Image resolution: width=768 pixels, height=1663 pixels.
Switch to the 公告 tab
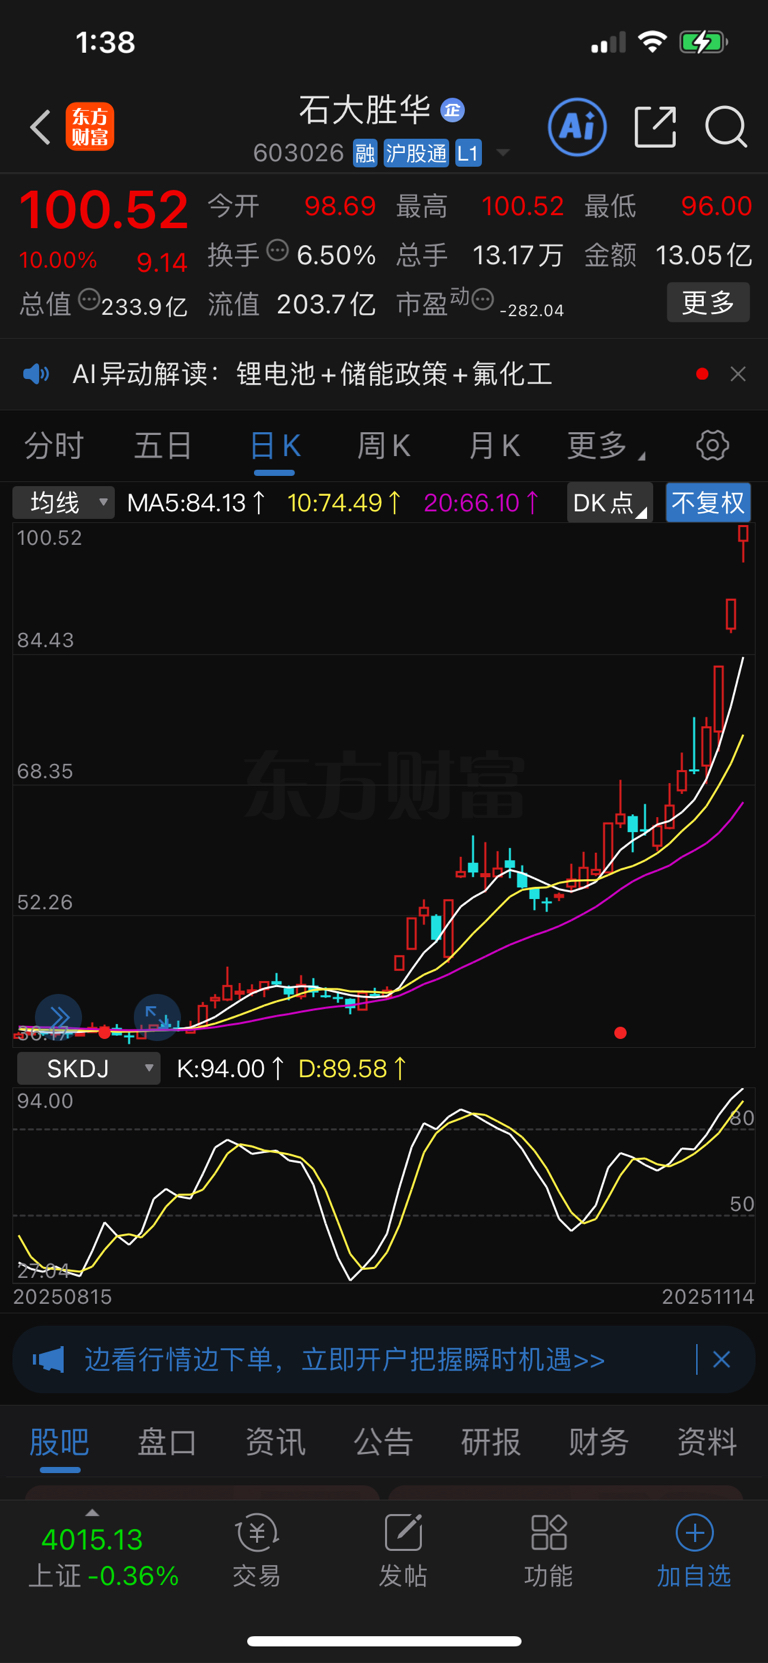pyautogui.click(x=383, y=1442)
